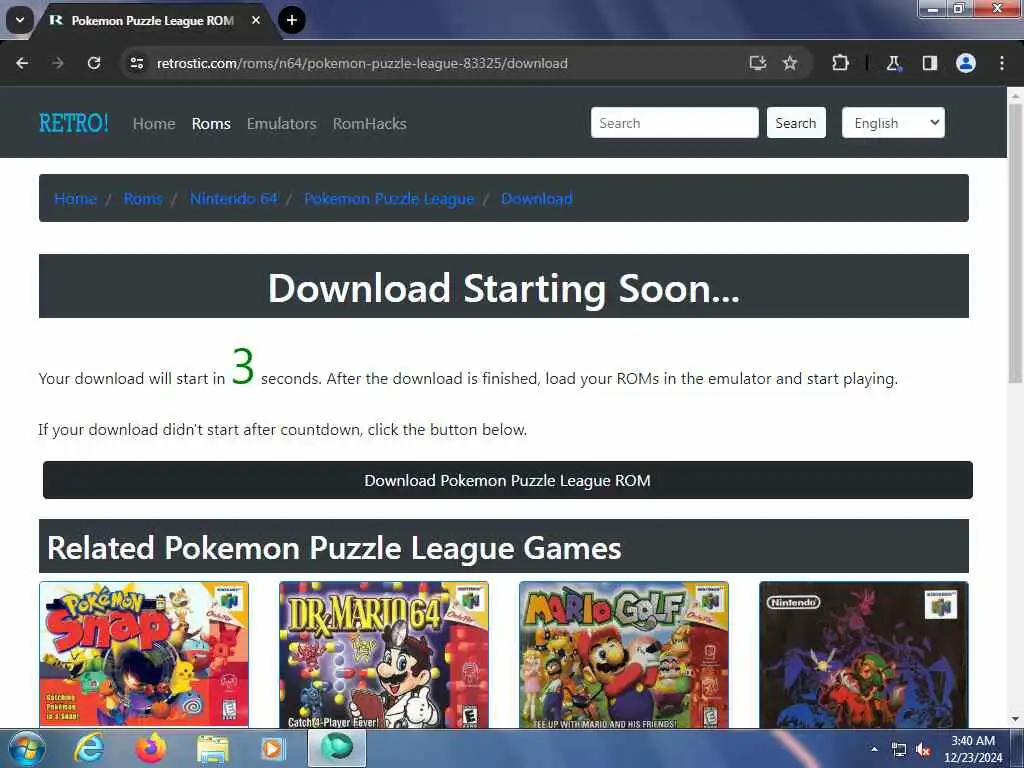
Task: Open the Pokemon Snap game thumbnail
Action: coord(144,654)
